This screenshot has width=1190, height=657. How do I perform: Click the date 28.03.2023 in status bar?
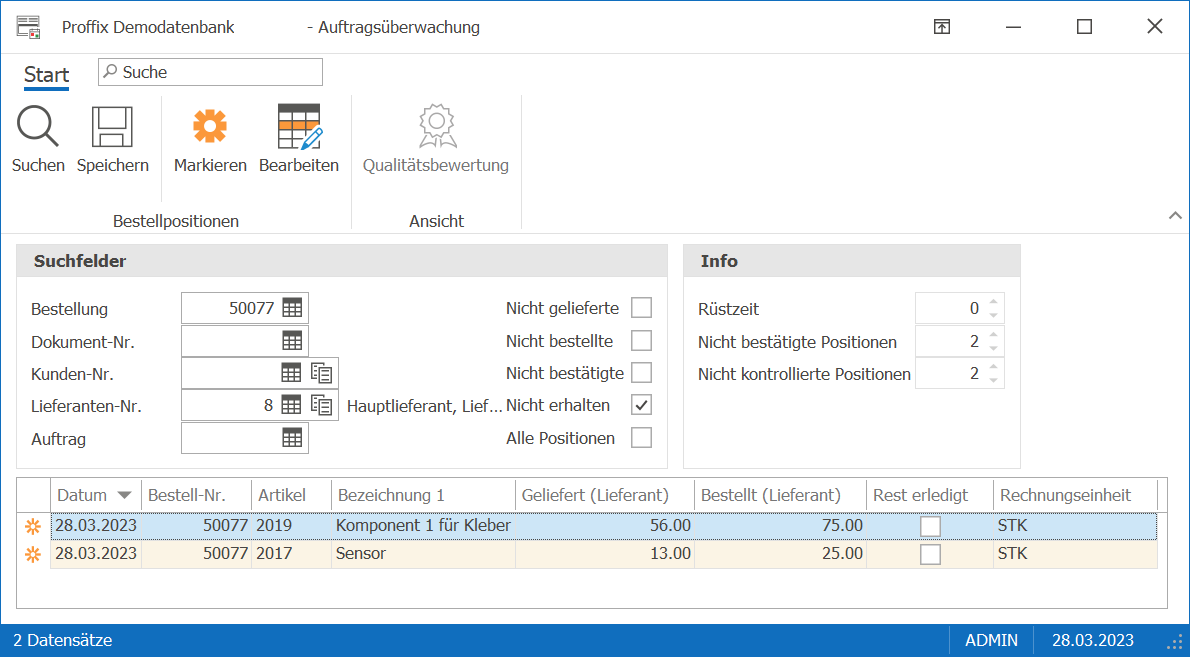click(x=1093, y=640)
